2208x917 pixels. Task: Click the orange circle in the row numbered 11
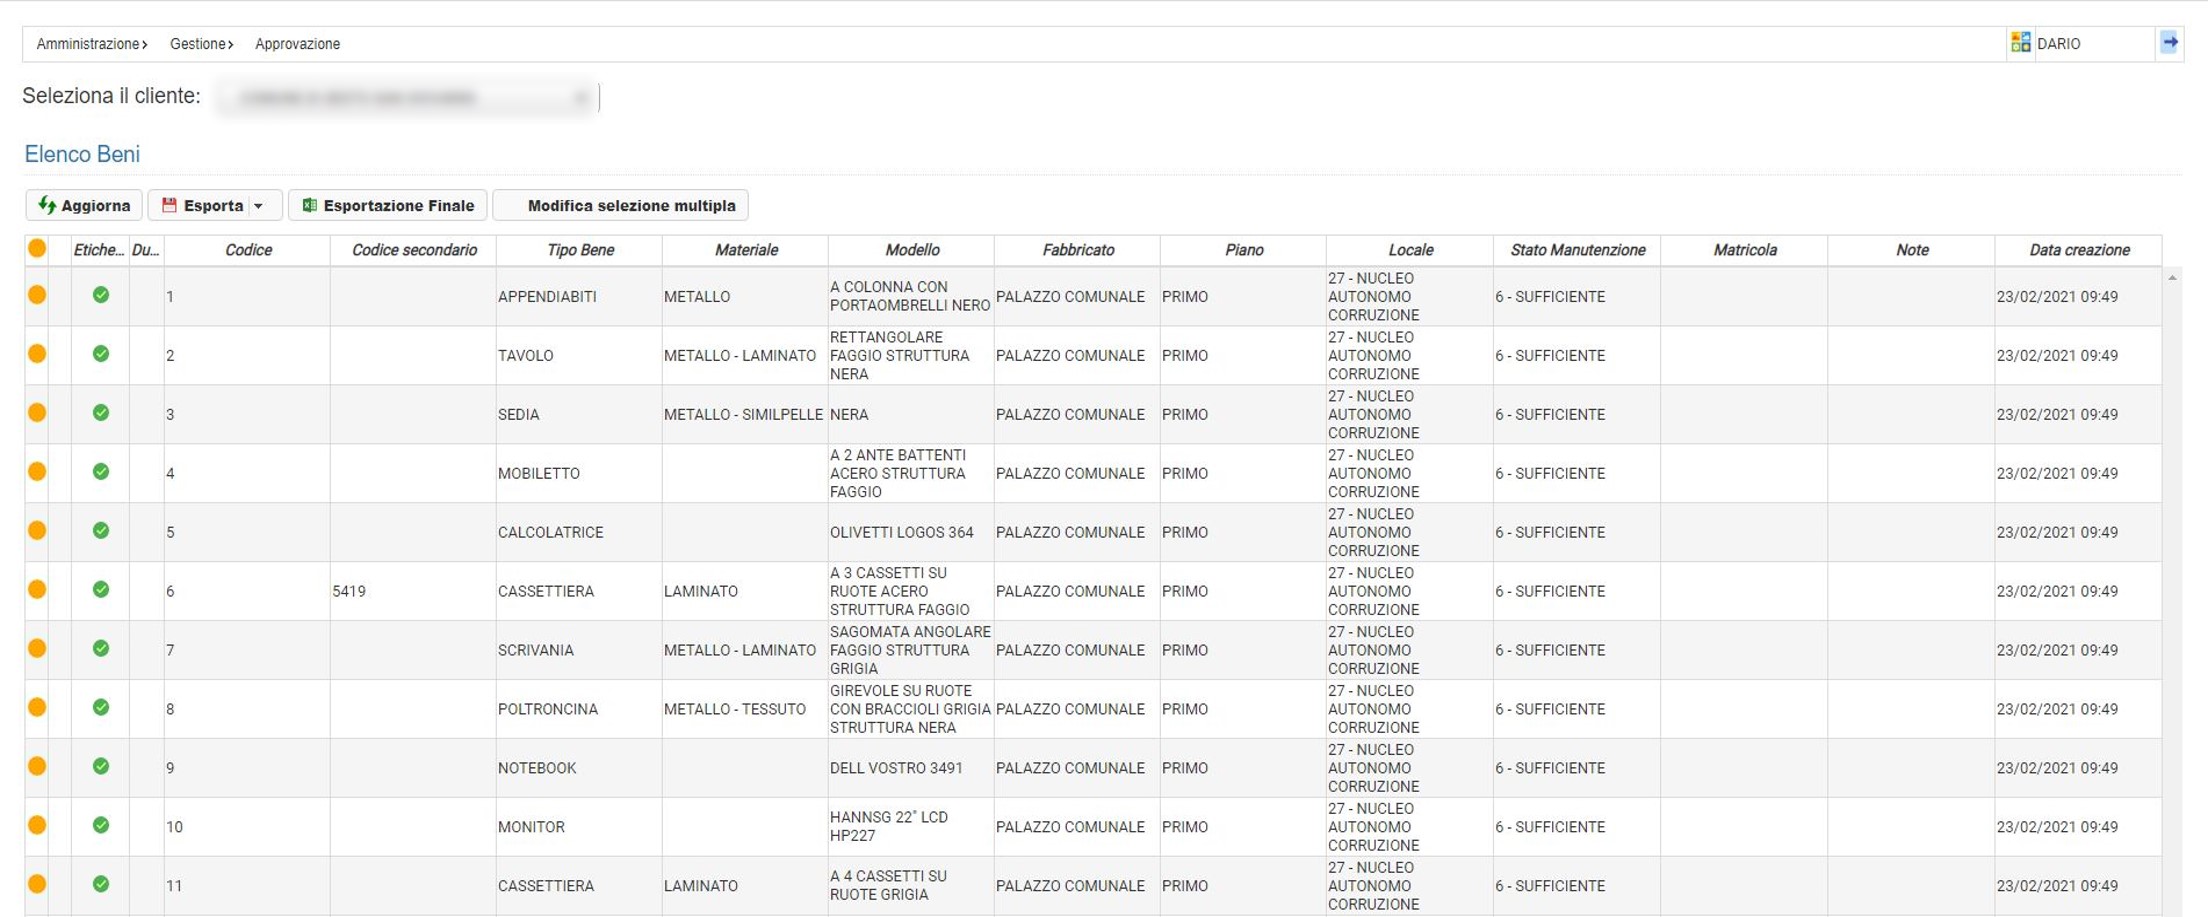tap(37, 885)
